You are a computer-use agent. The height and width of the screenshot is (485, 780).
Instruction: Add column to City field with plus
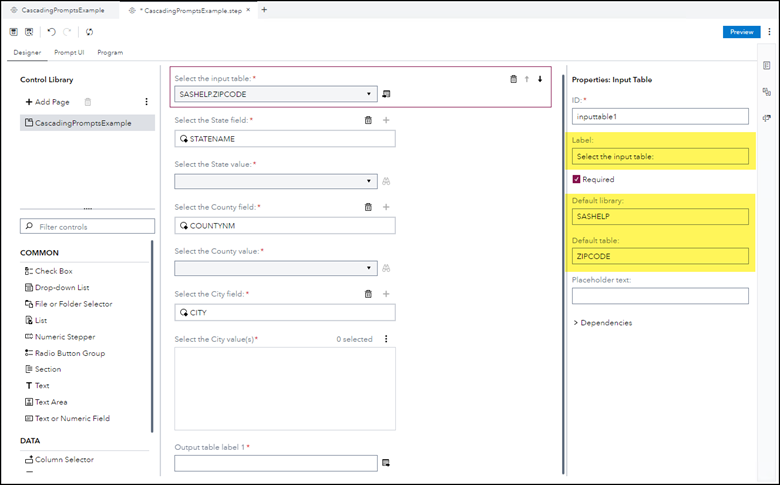[x=386, y=294]
